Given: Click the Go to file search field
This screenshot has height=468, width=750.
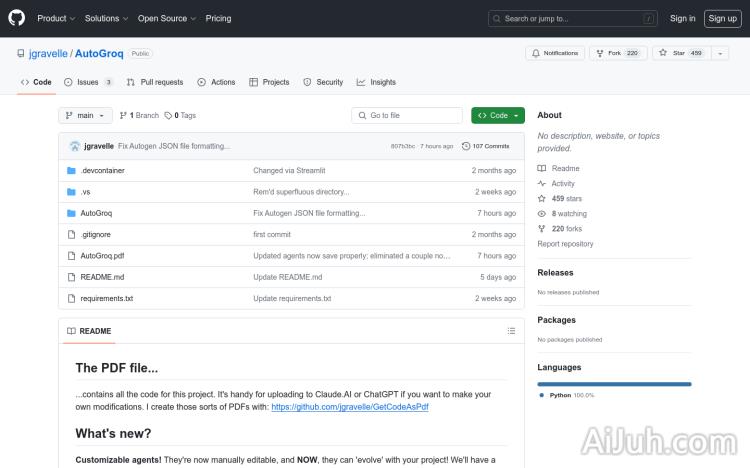Looking at the screenshot, I should click(407, 116).
